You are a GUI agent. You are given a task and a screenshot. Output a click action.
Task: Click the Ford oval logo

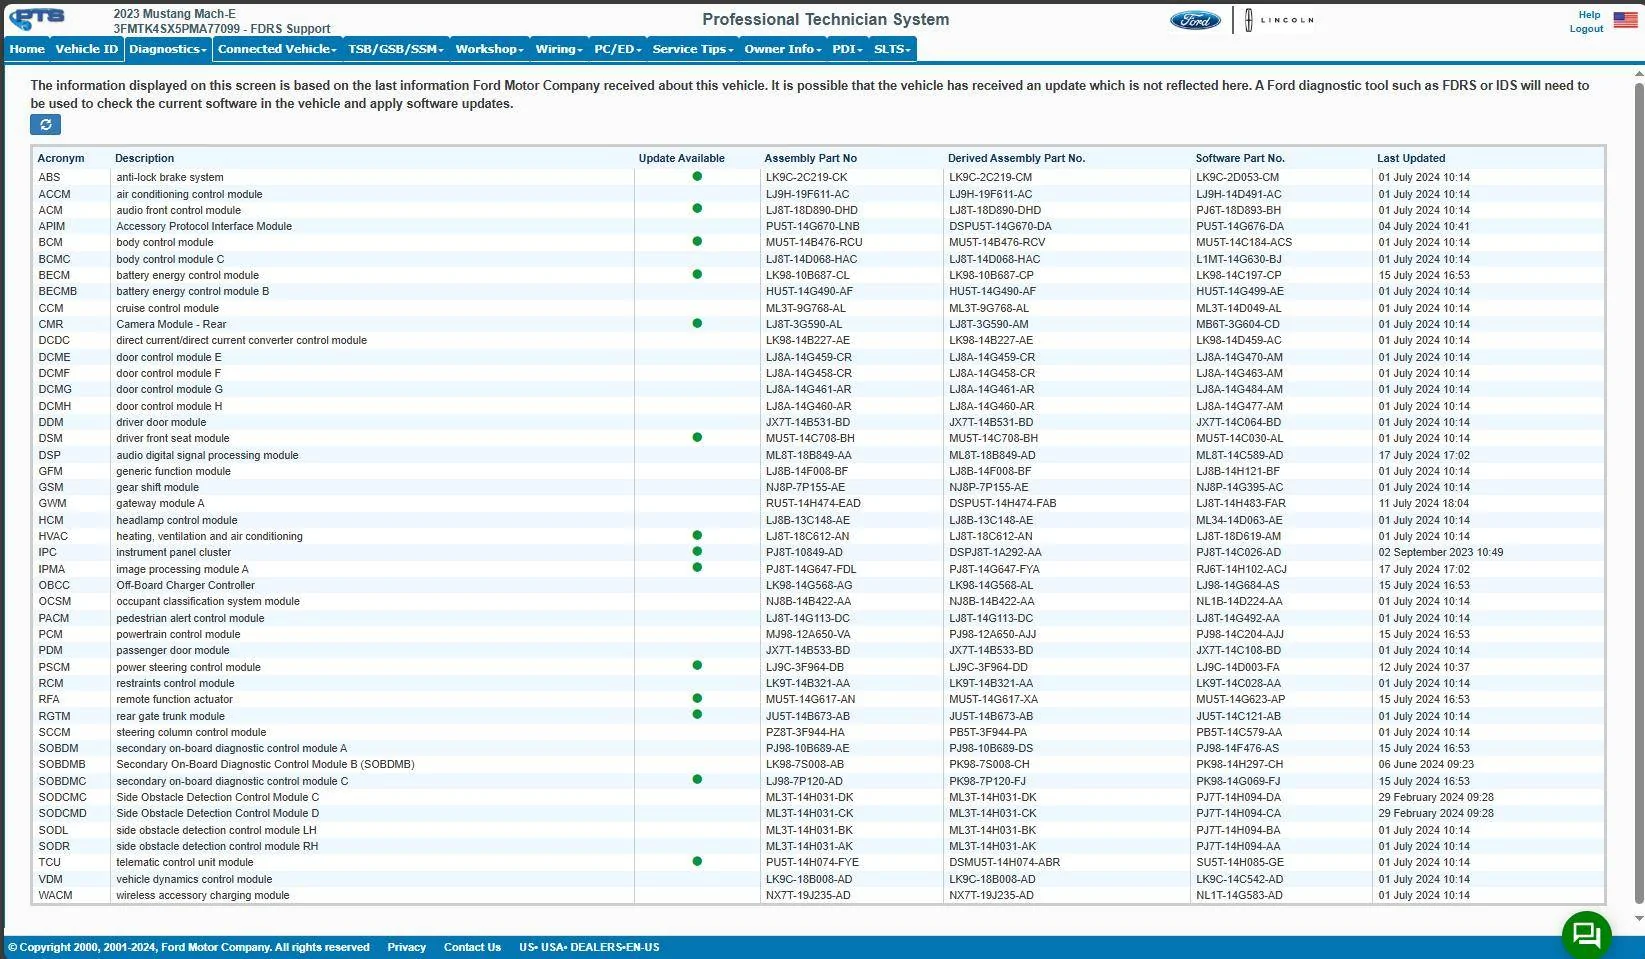pyautogui.click(x=1195, y=20)
